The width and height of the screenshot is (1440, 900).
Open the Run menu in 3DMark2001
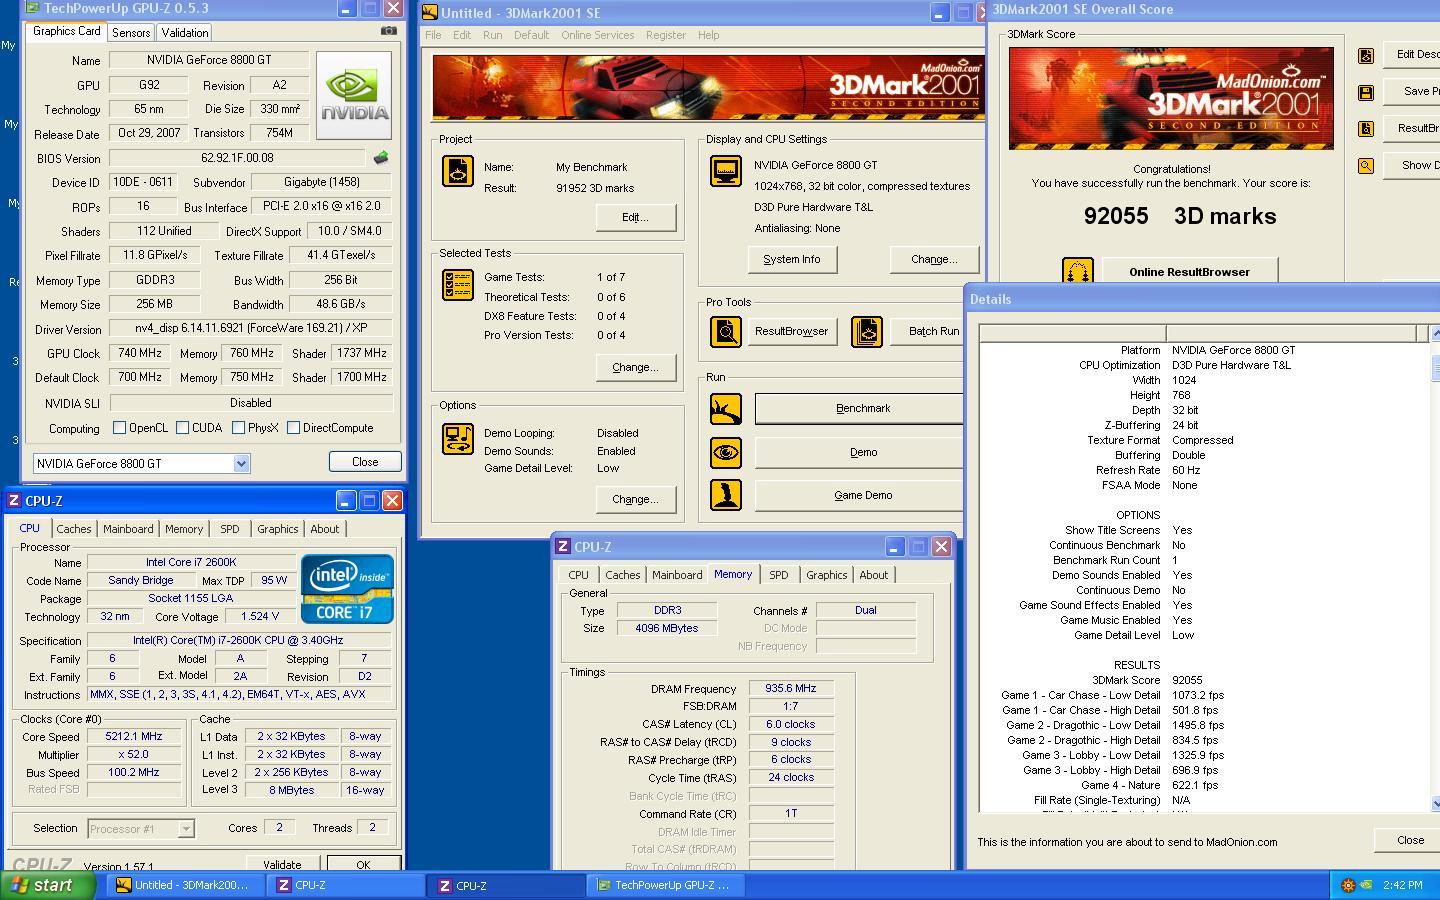pos(492,35)
